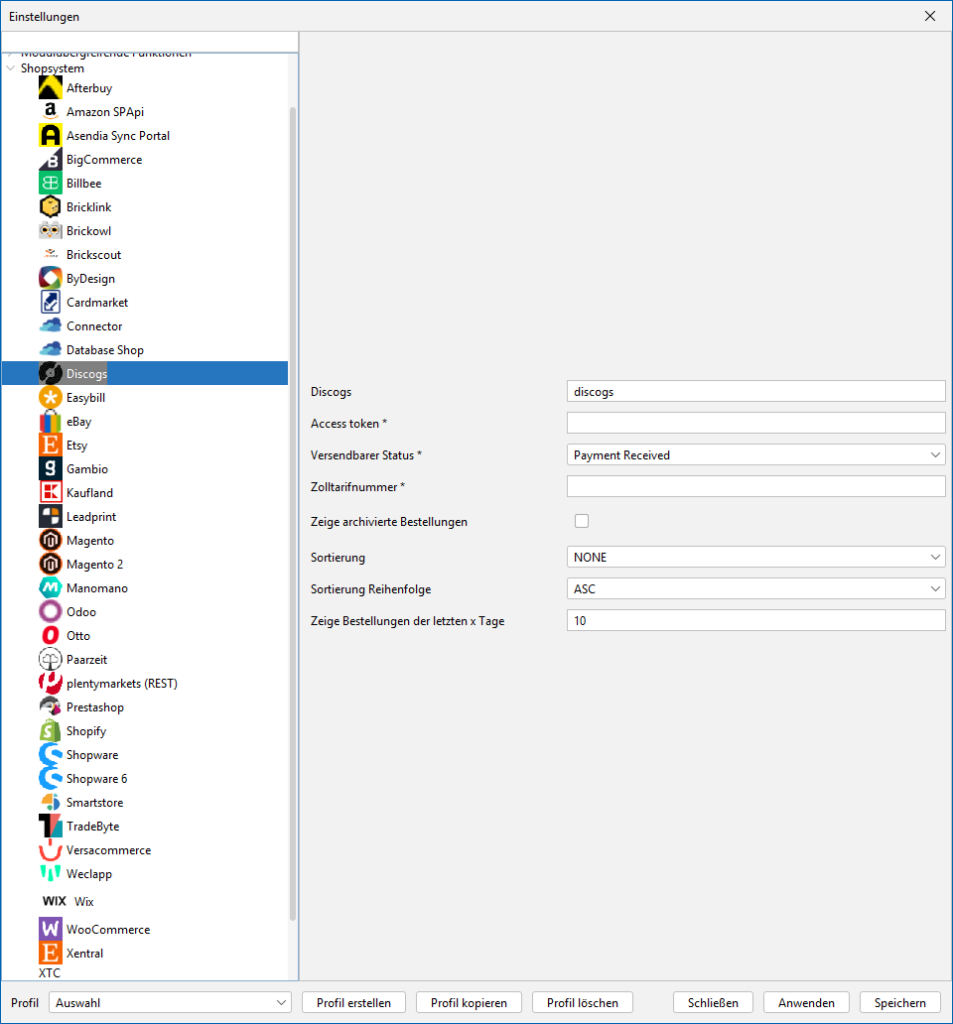This screenshot has width=953, height=1024.
Task: Click the shop list vertical scrollbar
Action: (x=293, y=500)
